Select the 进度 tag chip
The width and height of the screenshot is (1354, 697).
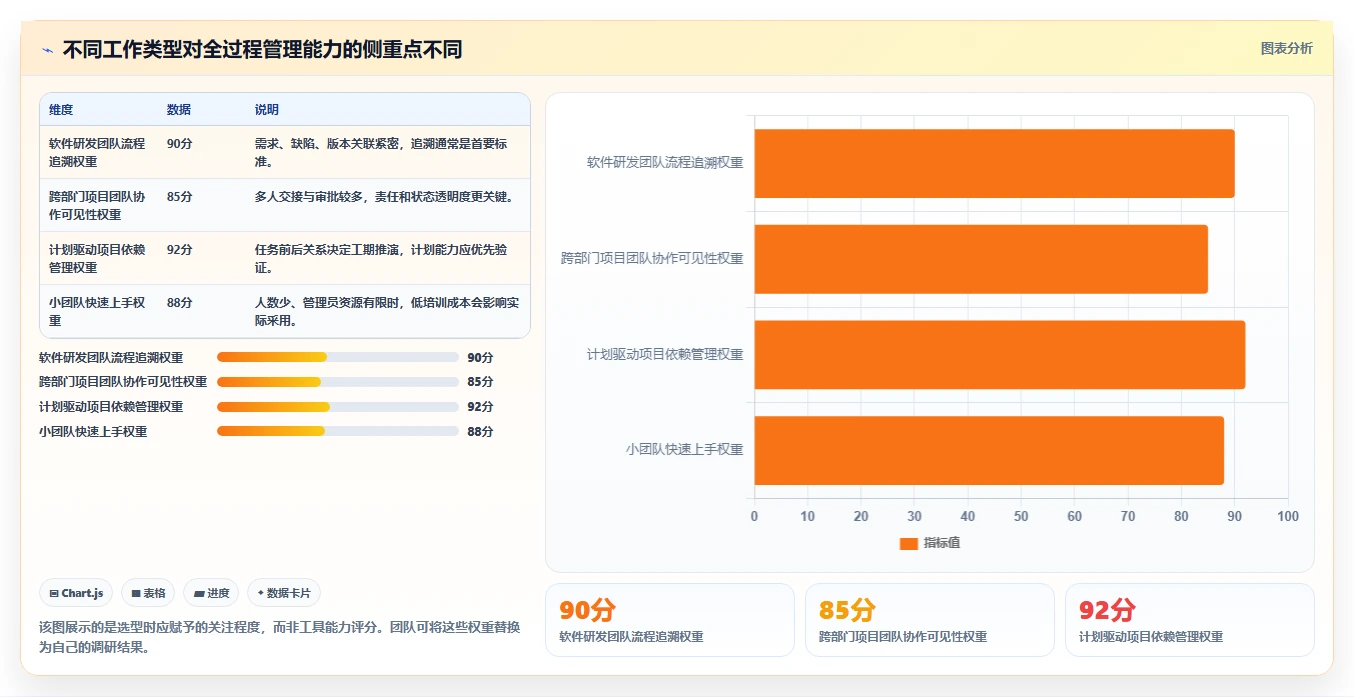click(211, 593)
